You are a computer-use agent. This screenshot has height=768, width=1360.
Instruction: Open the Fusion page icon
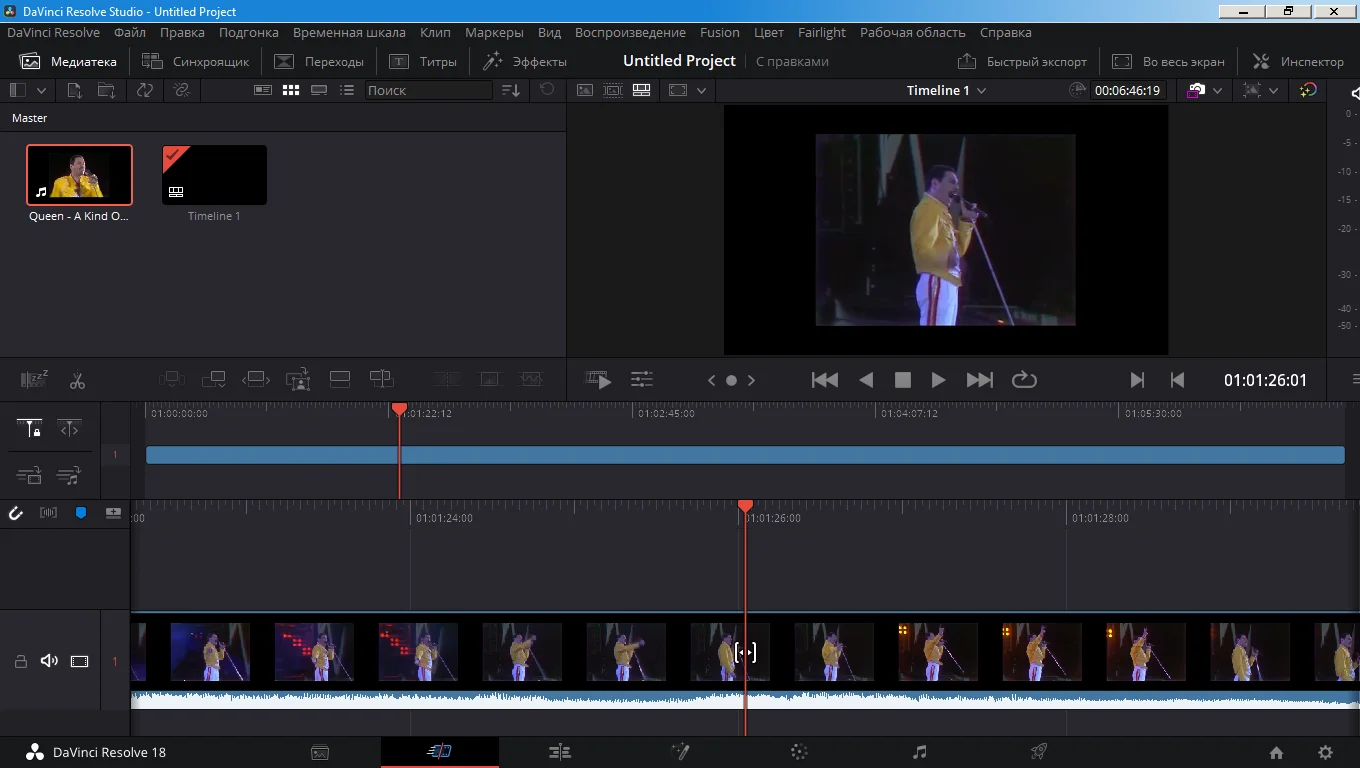click(680, 752)
